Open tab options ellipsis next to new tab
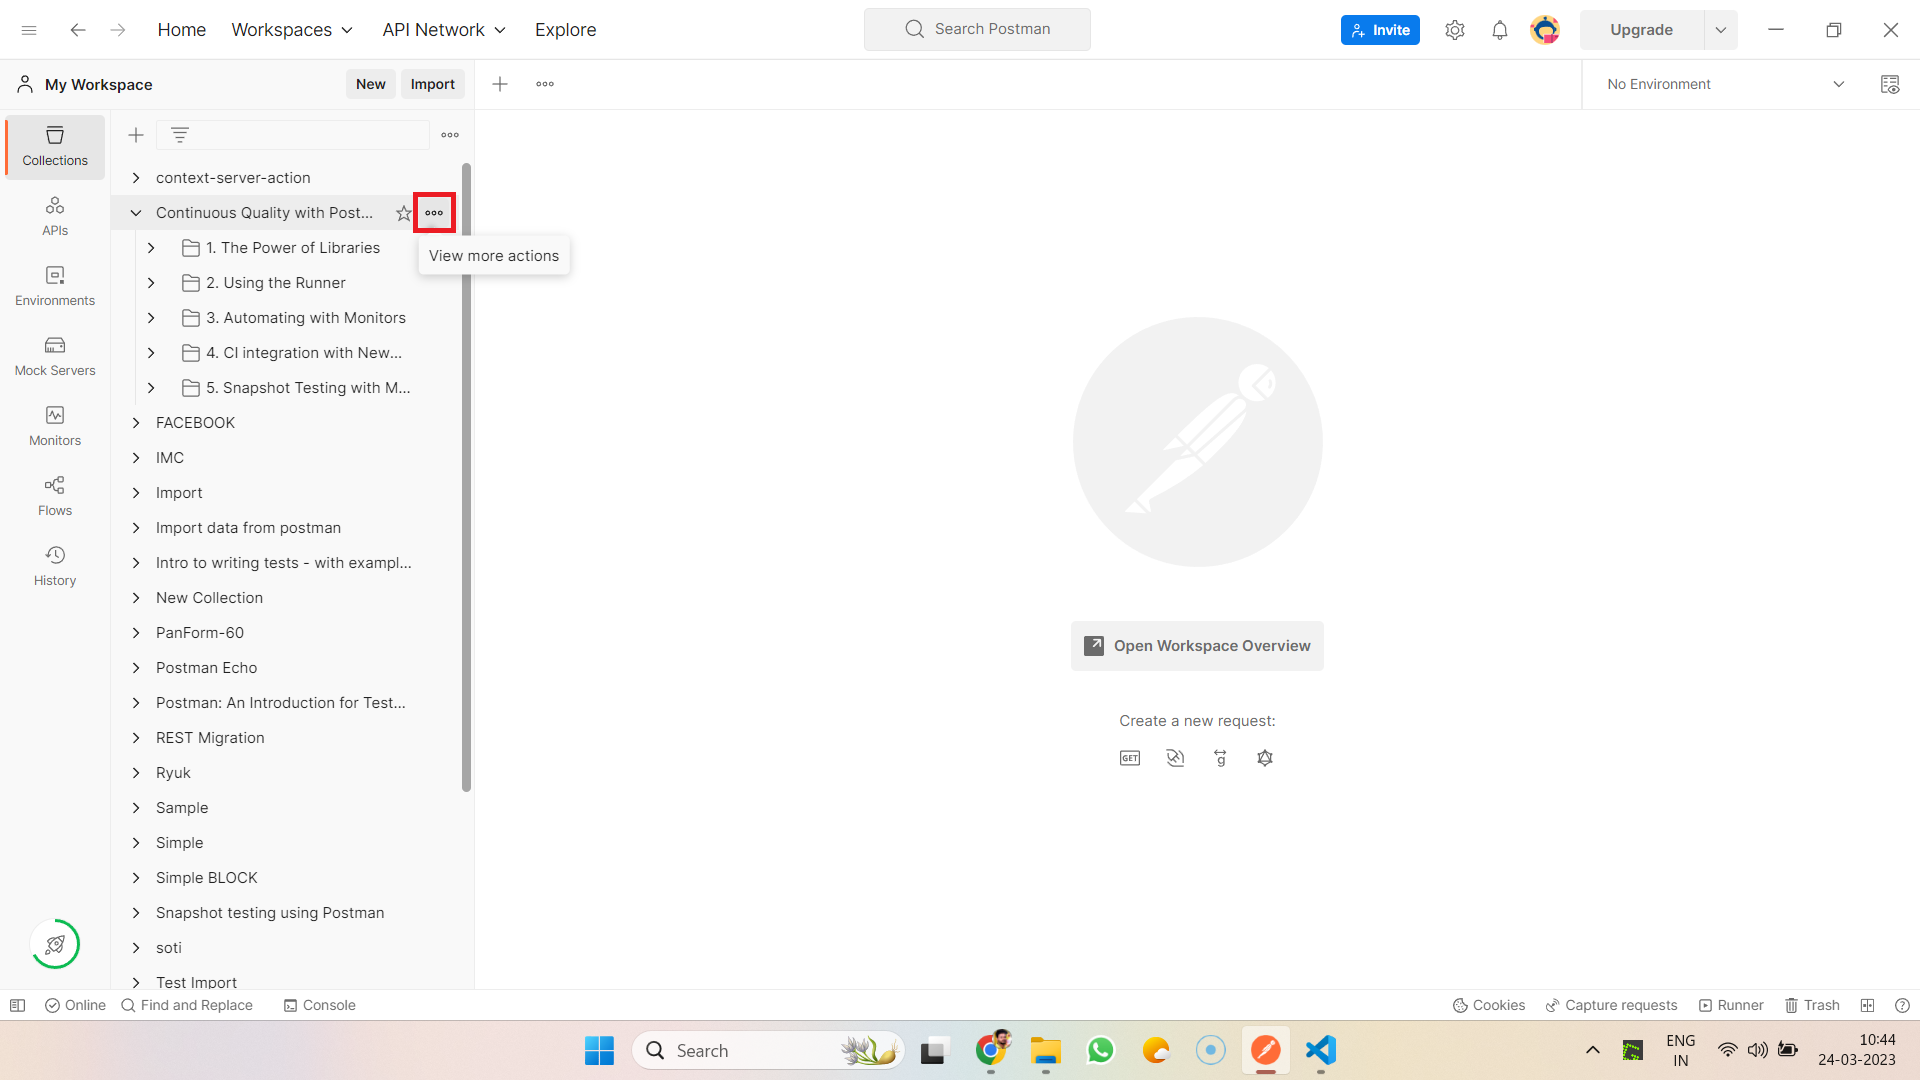The width and height of the screenshot is (1920, 1080). (x=545, y=84)
